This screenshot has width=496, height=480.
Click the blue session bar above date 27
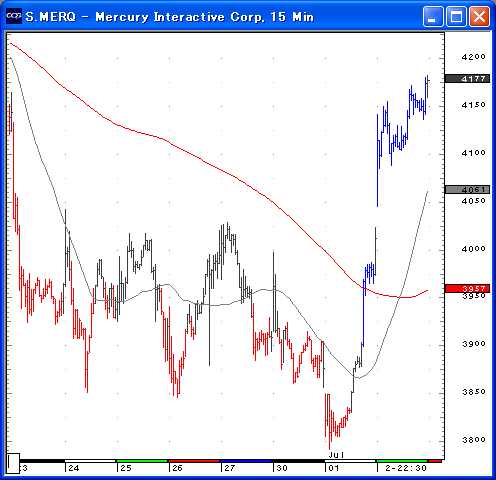coord(246,461)
